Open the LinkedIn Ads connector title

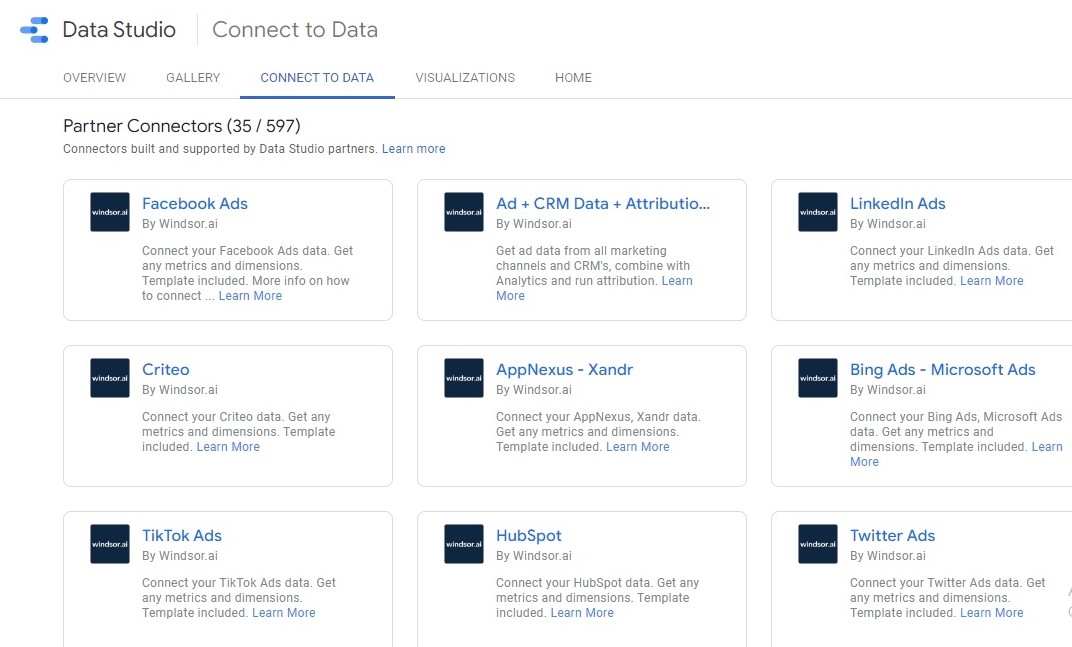coord(898,204)
